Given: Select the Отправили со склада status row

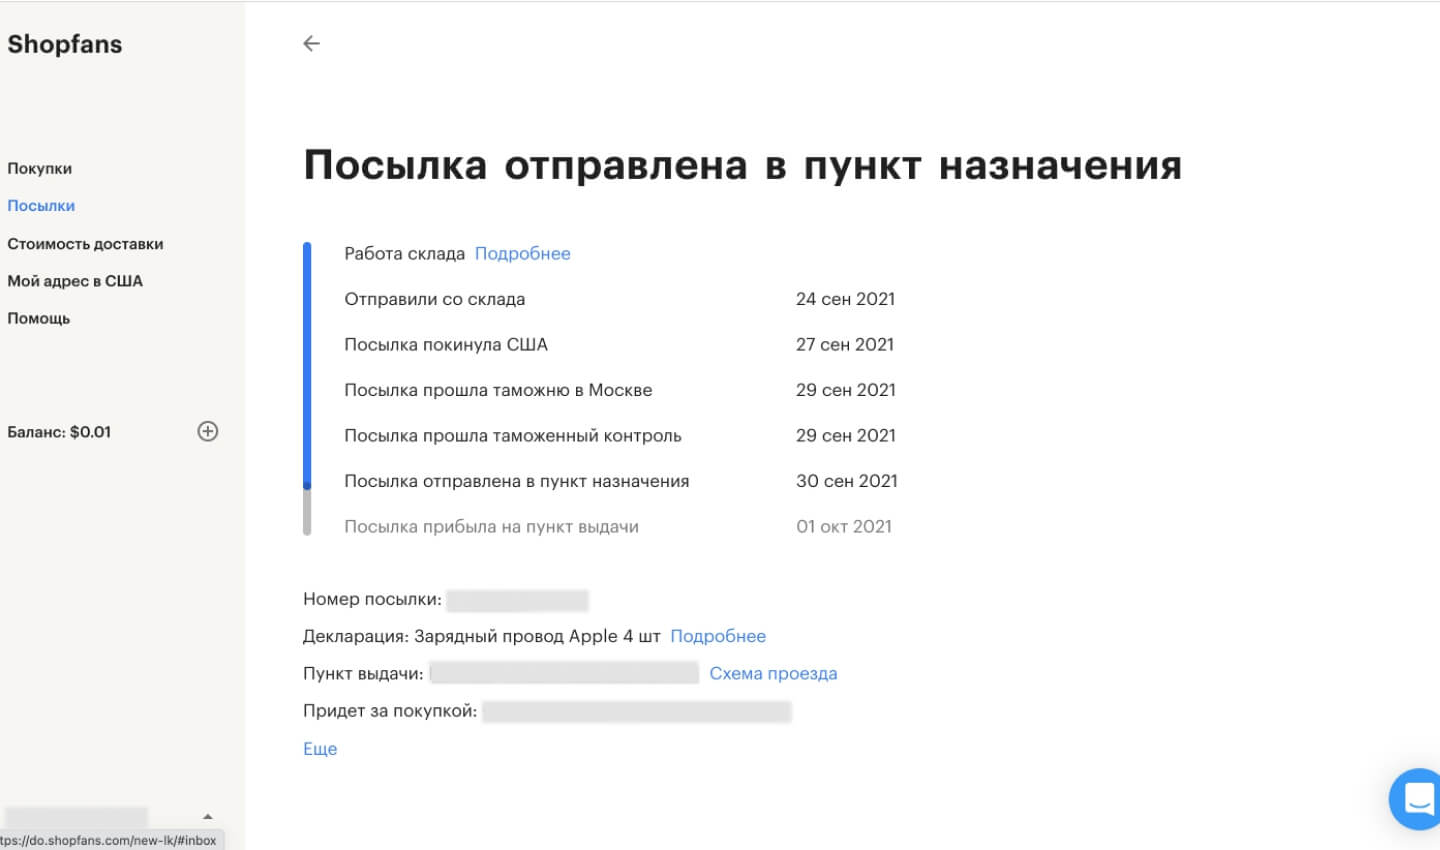Looking at the screenshot, I should 435,299.
